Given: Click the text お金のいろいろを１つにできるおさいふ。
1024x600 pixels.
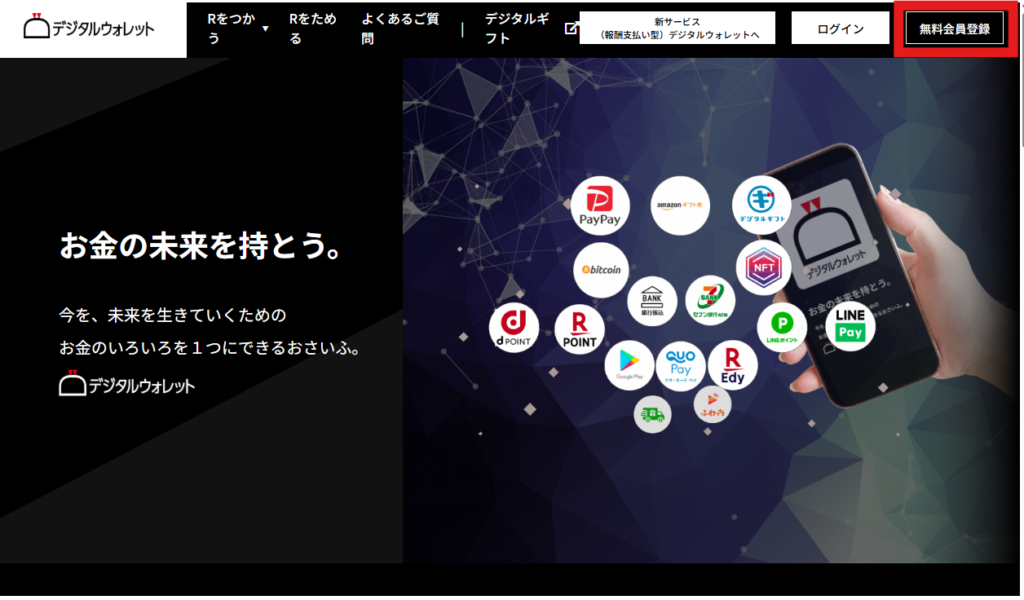Looking at the screenshot, I should click(210, 348).
